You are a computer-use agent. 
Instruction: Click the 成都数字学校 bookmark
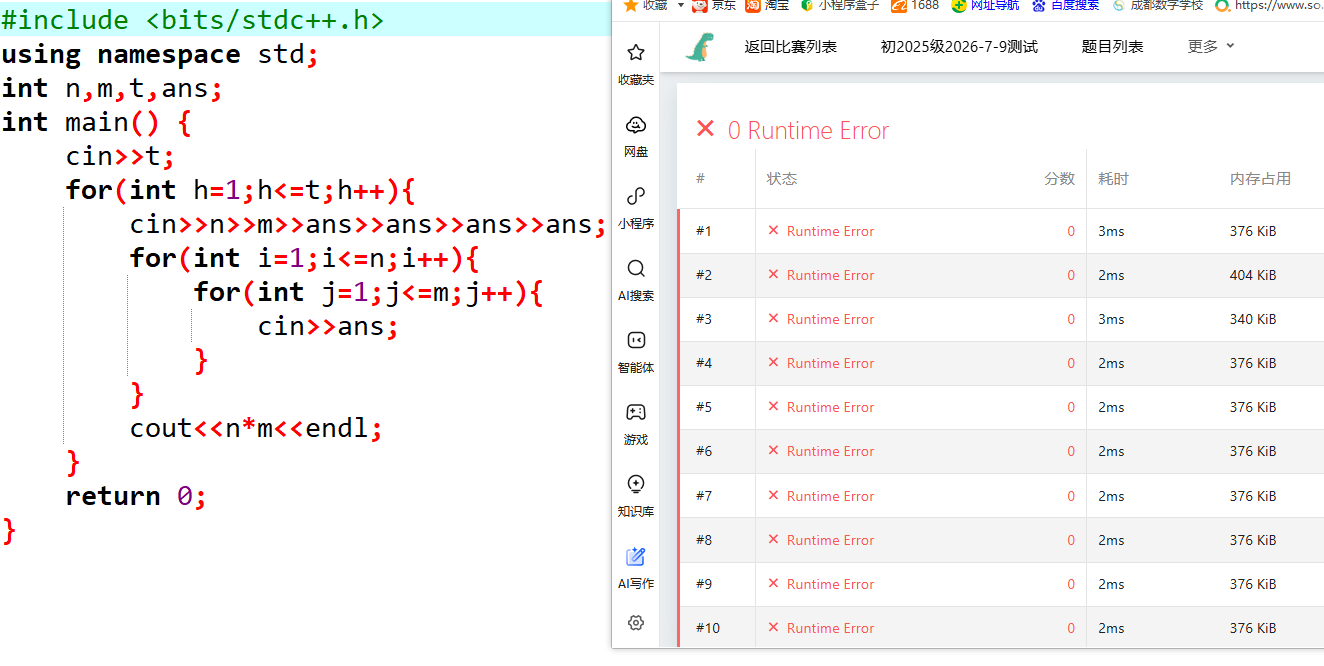1158,5
